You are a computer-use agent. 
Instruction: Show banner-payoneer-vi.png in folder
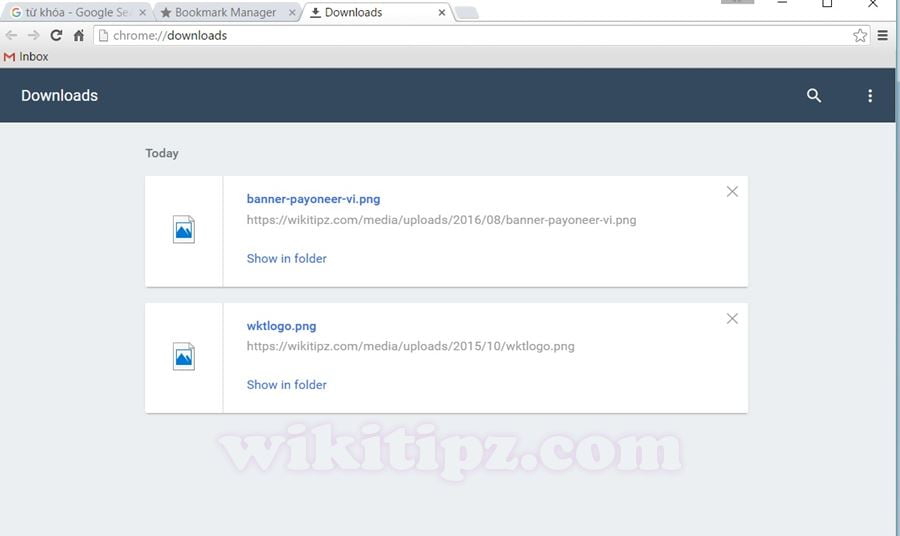coord(286,258)
